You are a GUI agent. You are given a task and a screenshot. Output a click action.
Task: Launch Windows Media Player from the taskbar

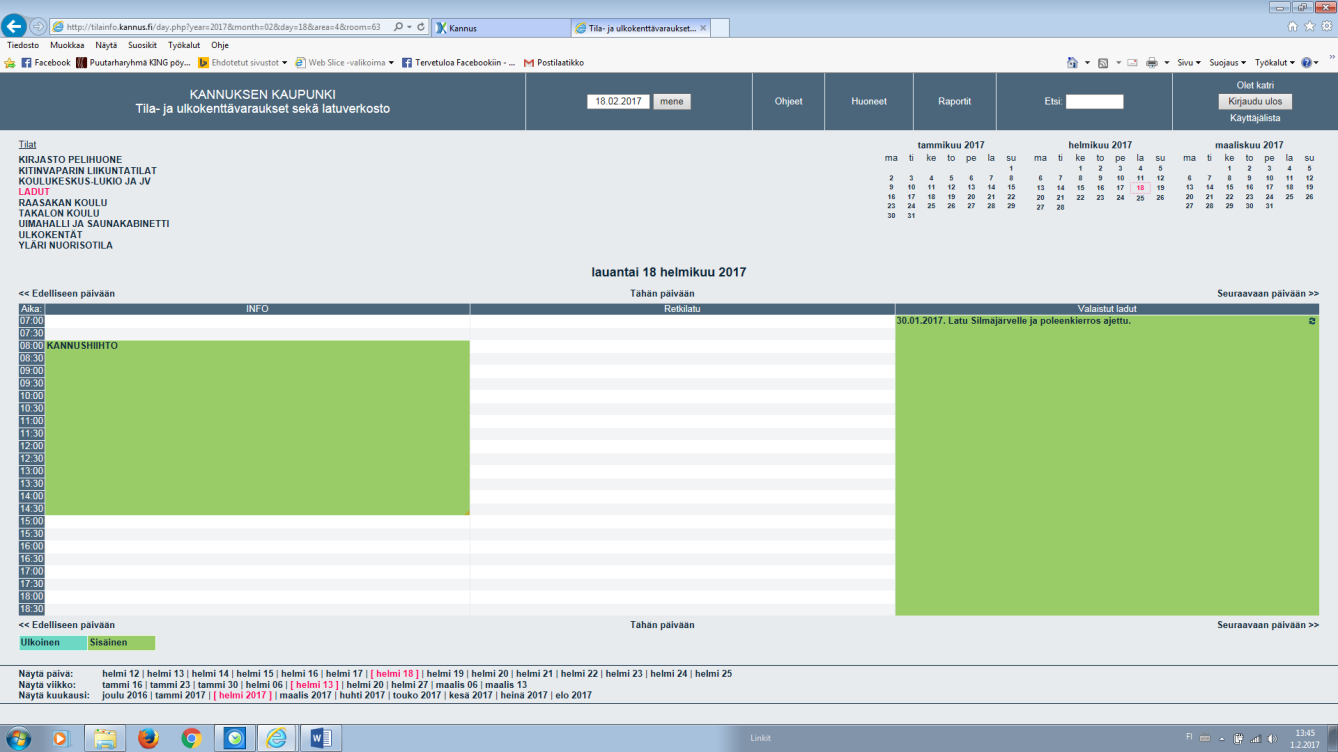(59, 738)
